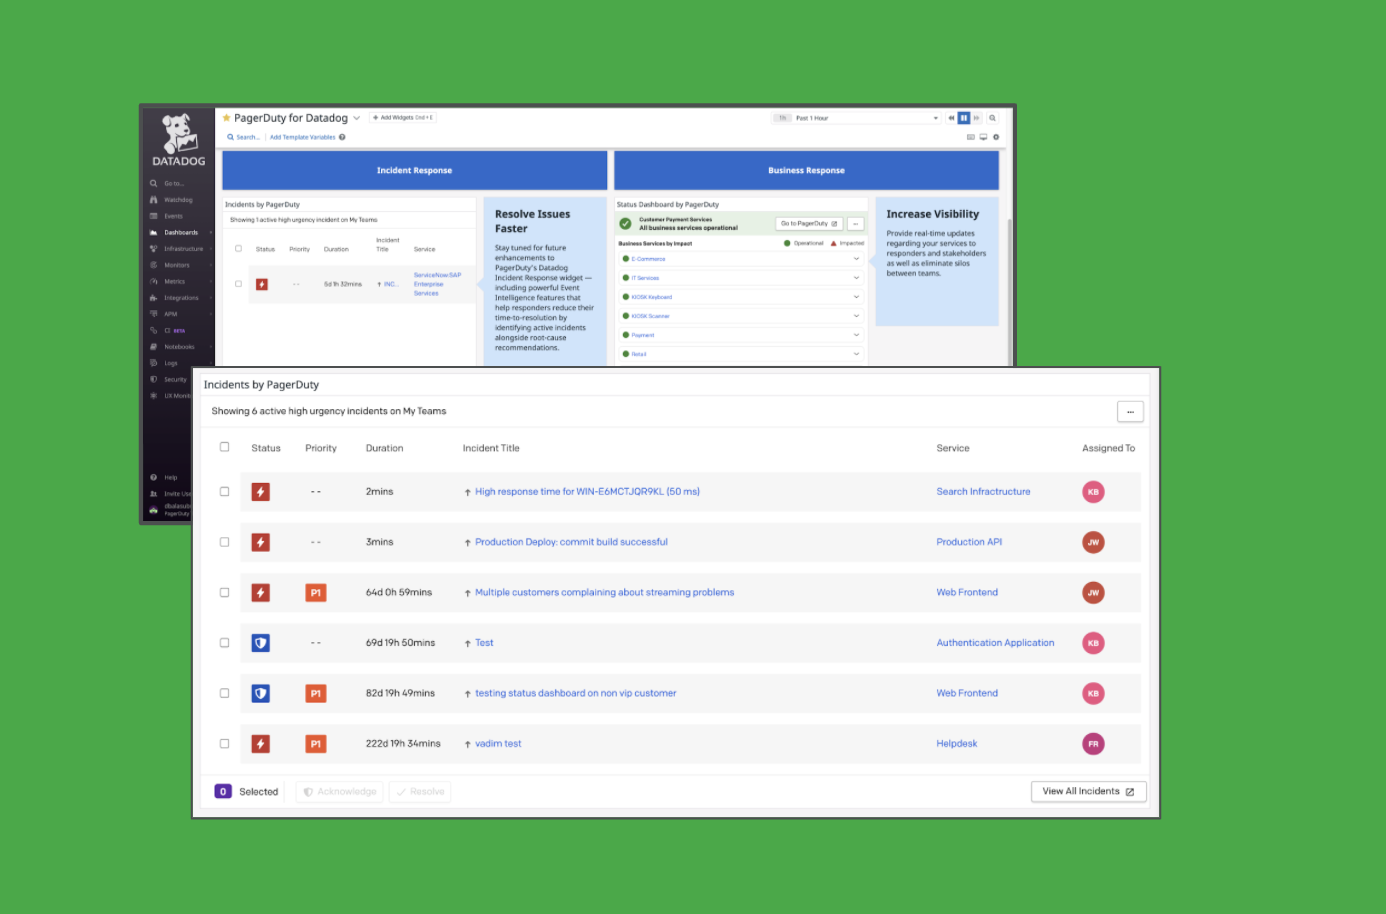Expand the E-Commerce business service row
This screenshot has height=914, width=1386.
click(x=856, y=259)
